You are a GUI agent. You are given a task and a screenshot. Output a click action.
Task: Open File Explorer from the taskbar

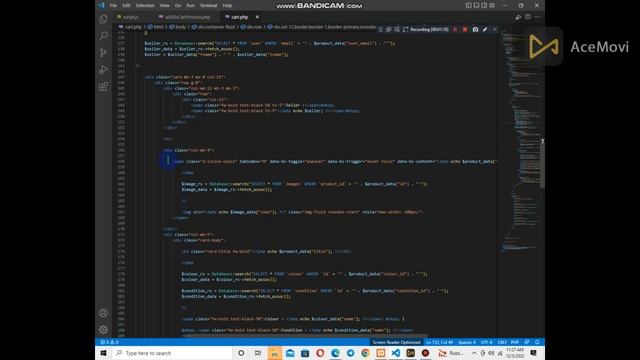pos(275,353)
